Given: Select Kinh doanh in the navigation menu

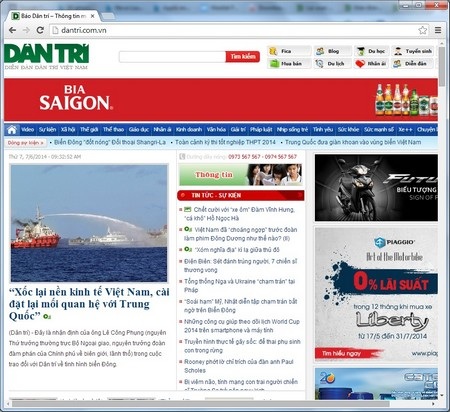Looking at the screenshot, I should (189, 130).
